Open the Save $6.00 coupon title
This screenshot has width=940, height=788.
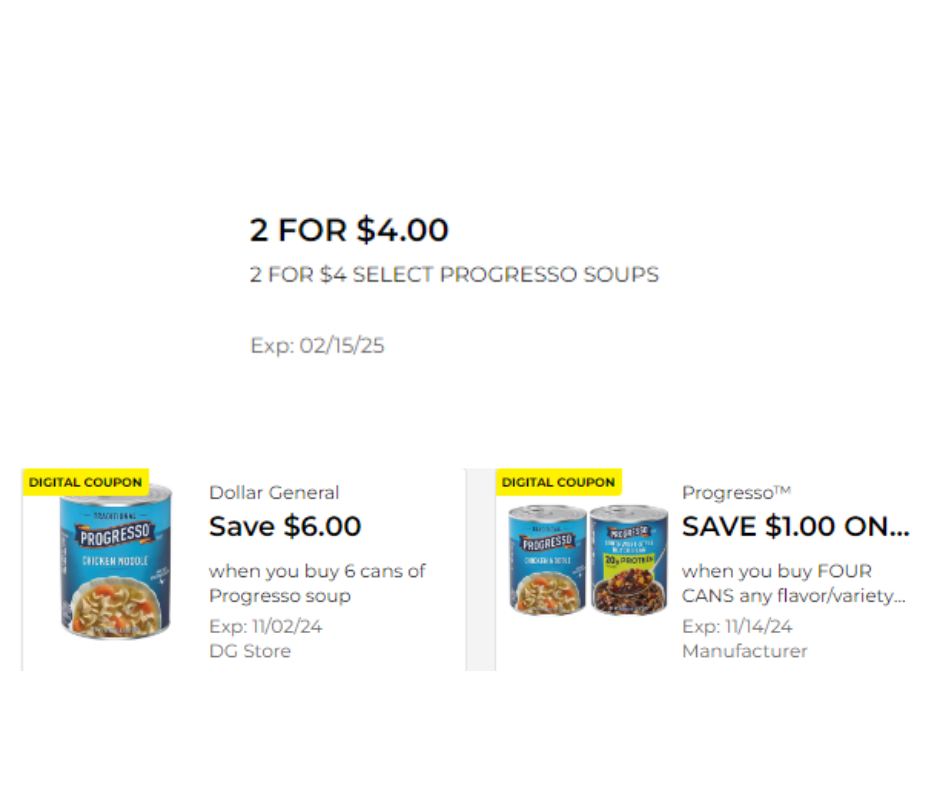coord(285,526)
